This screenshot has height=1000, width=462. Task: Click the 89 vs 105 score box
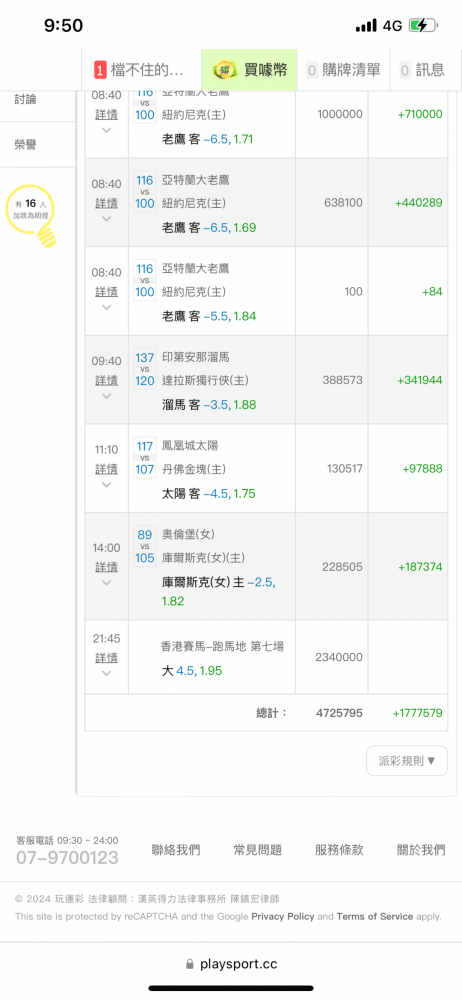145,547
